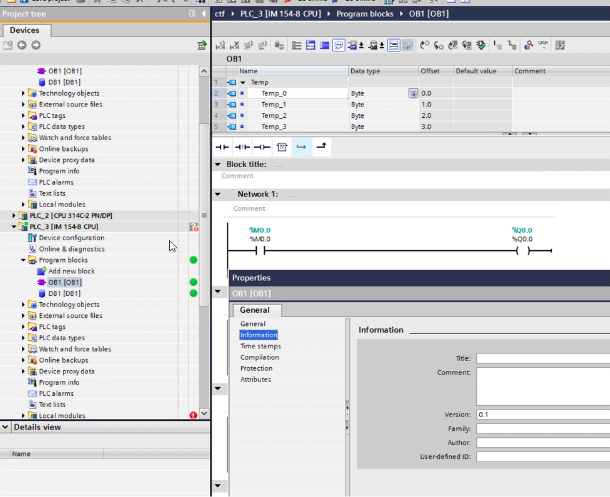Open the Attributes properties section
Viewport: 610px width, 497px height.
point(256,379)
